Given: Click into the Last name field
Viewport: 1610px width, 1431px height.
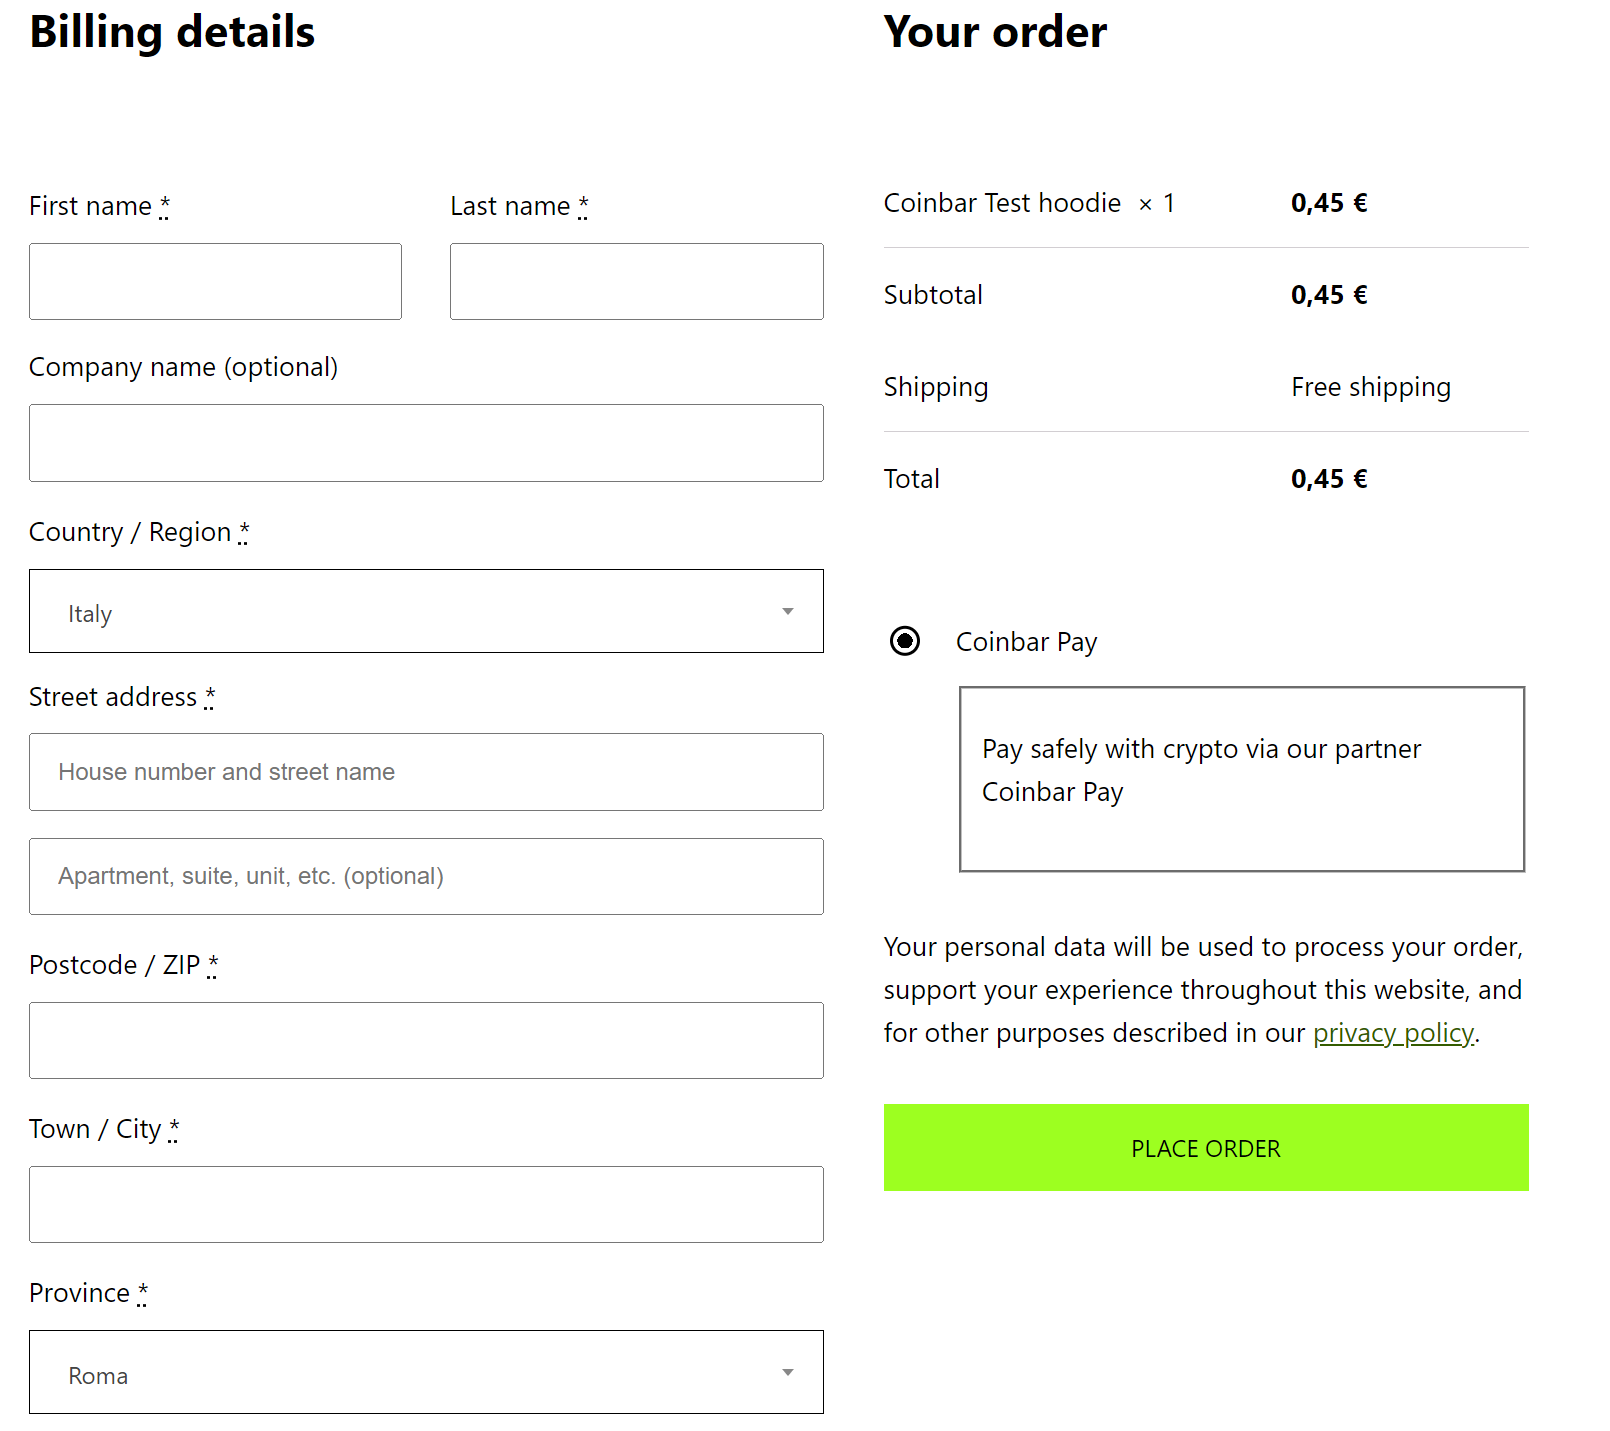Looking at the screenshot, I should (636, 282).
